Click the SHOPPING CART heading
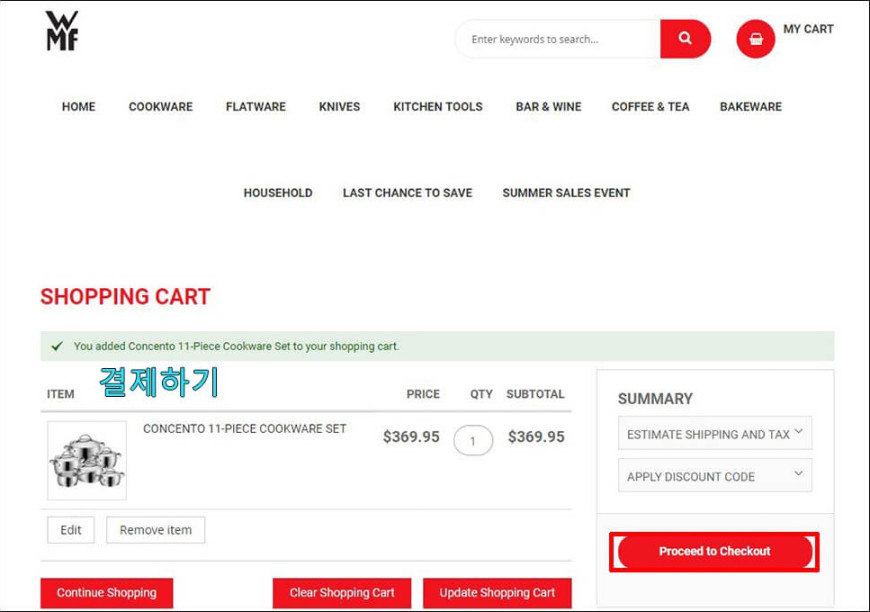The height and width of the screenshot is (612, 870). tap(125, 297)
